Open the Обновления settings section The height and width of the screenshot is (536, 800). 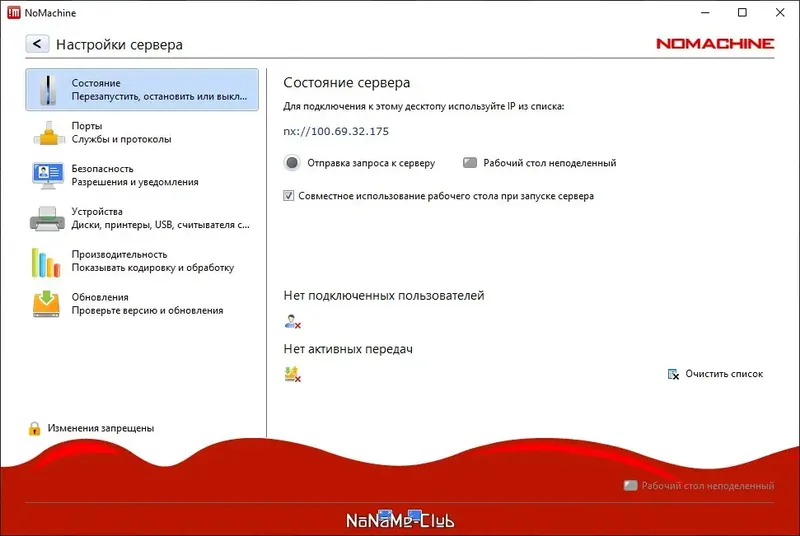click(142, 304)
